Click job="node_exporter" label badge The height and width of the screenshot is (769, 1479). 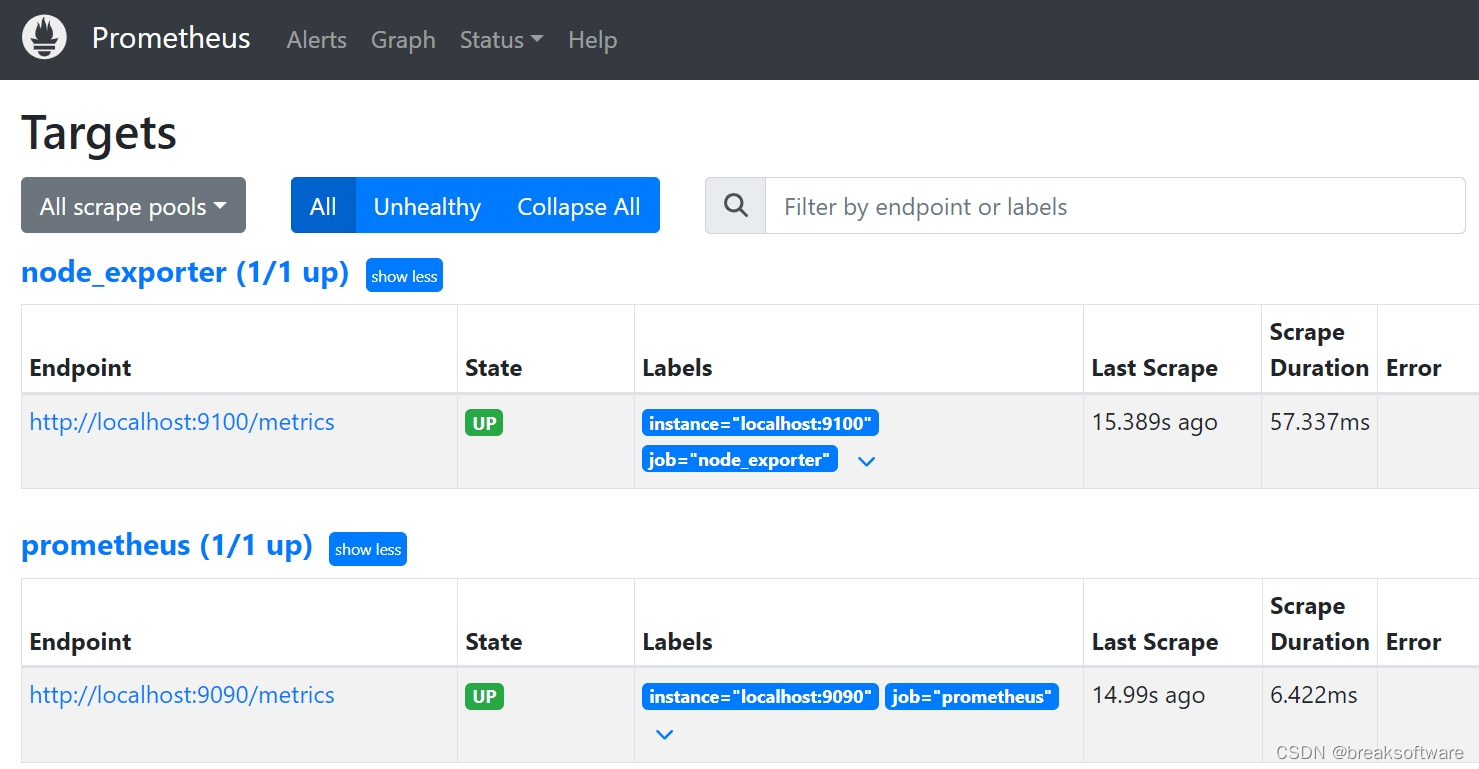click(x=740, y=460)
